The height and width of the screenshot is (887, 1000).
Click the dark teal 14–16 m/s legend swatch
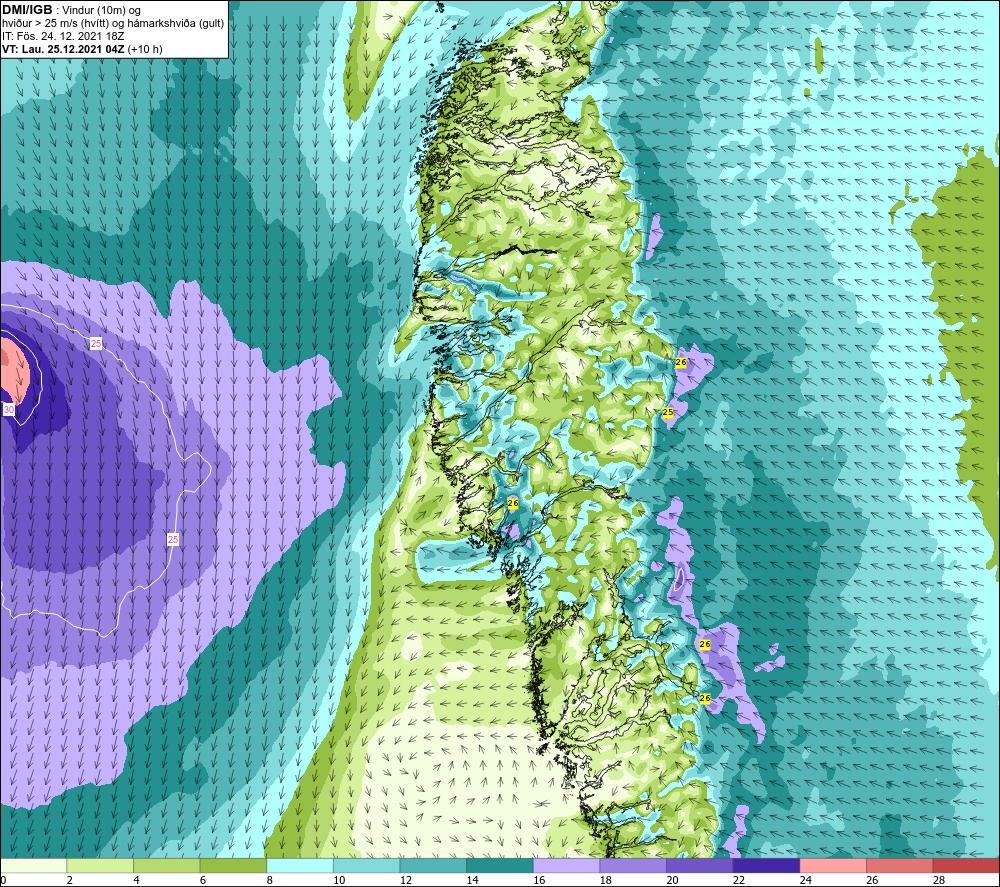(x=499, y=865)
